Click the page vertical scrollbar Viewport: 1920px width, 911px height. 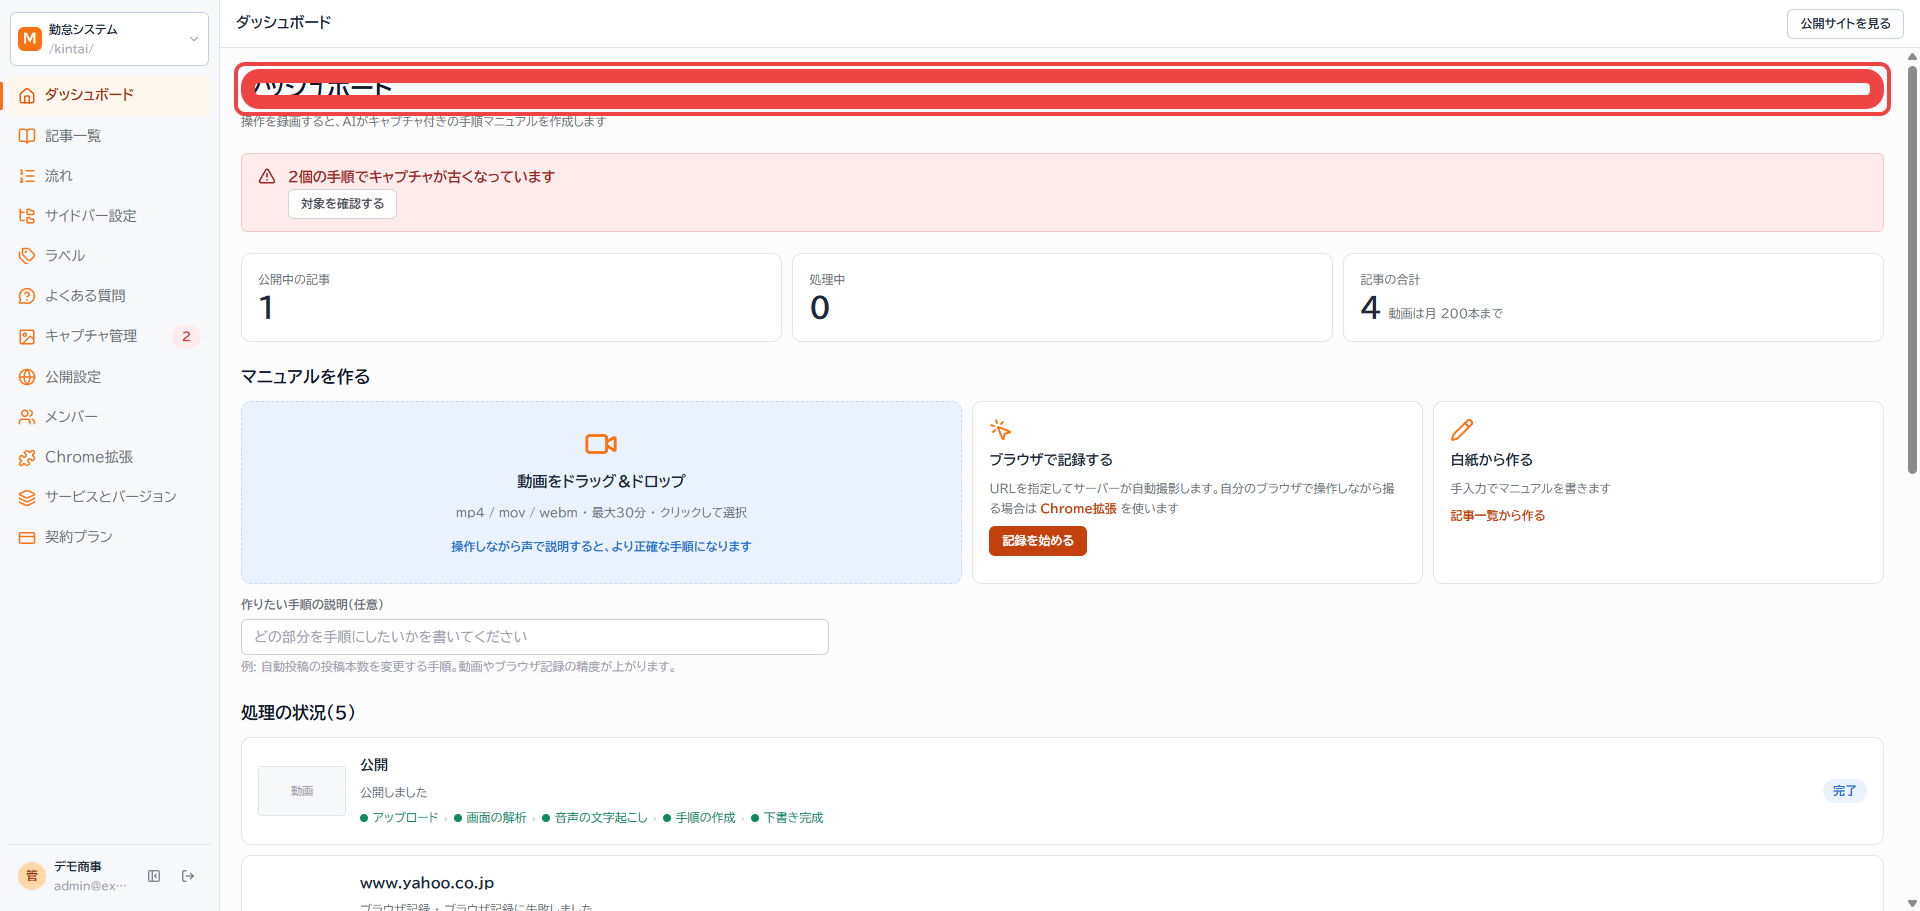[x=1912, y=270]
